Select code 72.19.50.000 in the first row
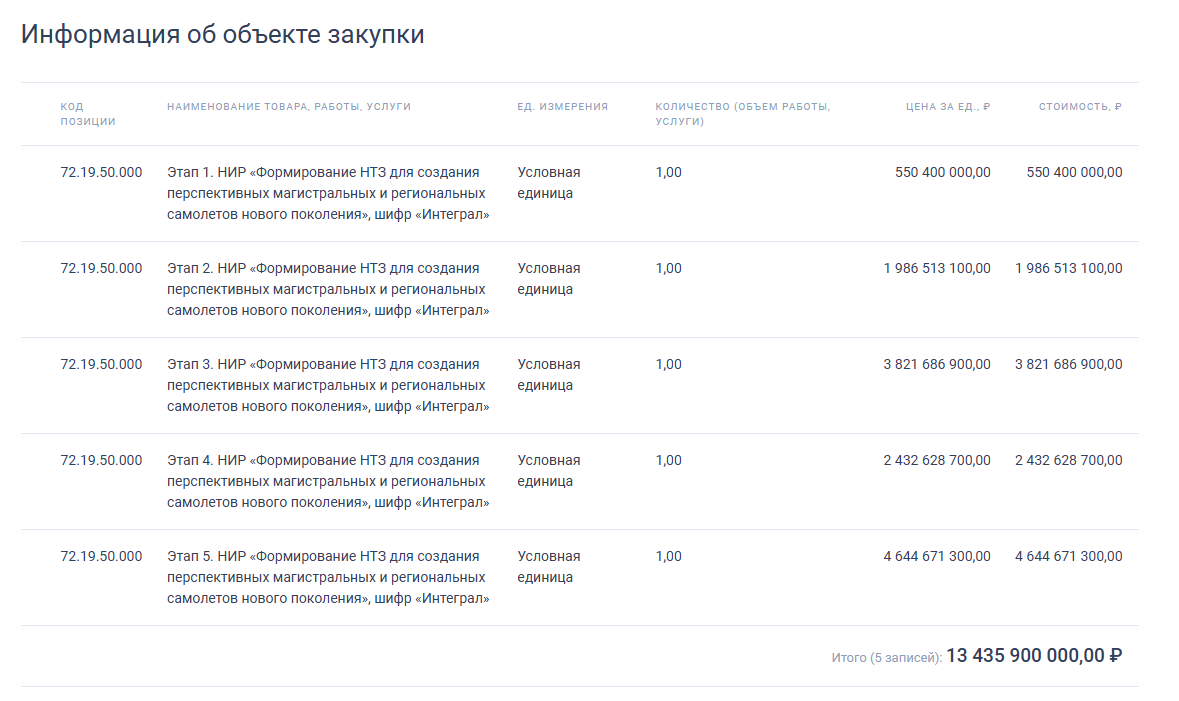The height and width of the screenshot is (701, 1179). tap(100, 169)
